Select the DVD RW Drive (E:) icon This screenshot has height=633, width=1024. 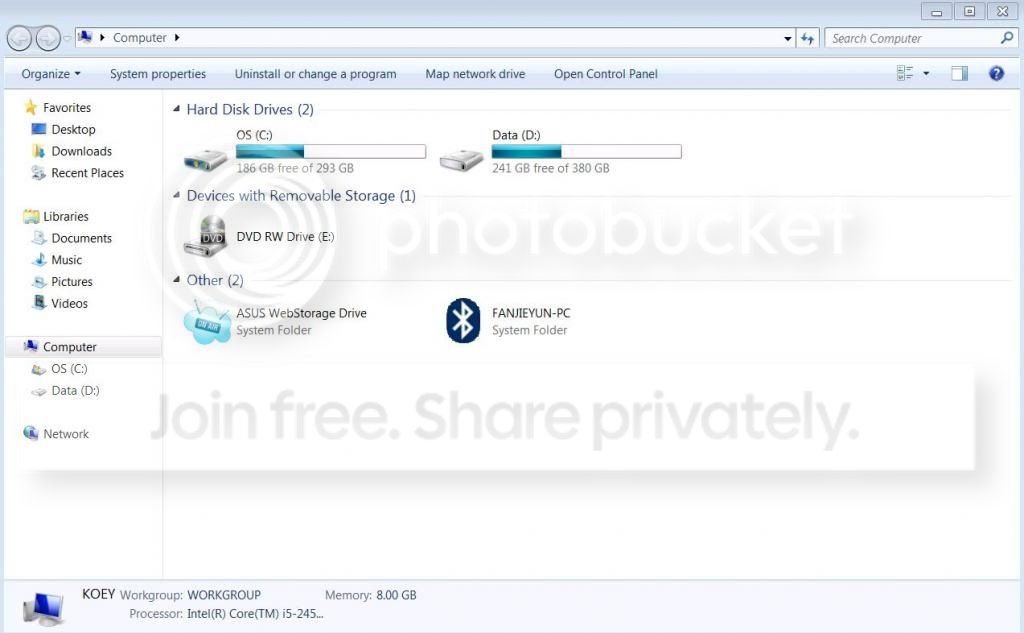coord(205,236)
